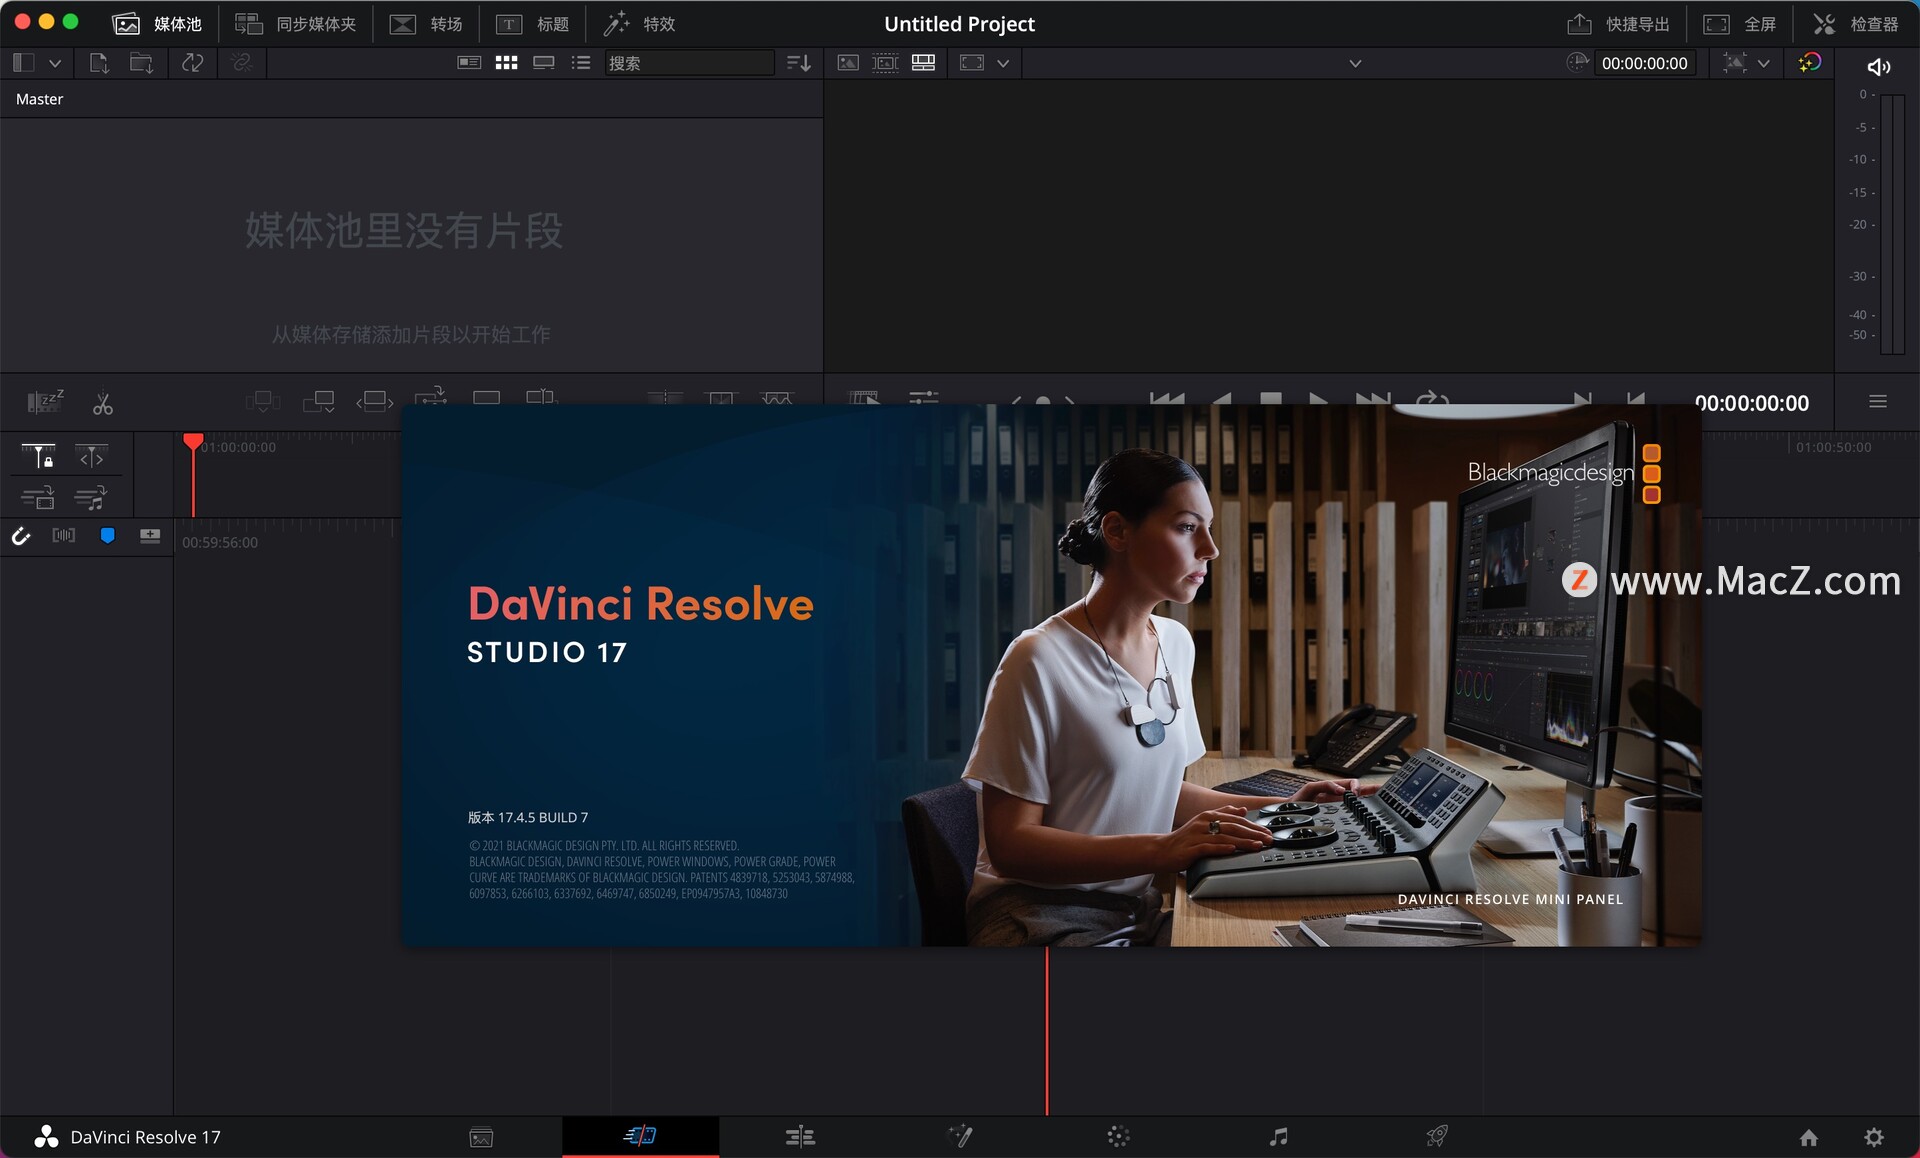This screenshot has height=1158, width=1920.
Task: Open the 检查器 inspector panel
Action: (x=1855, y=23)
